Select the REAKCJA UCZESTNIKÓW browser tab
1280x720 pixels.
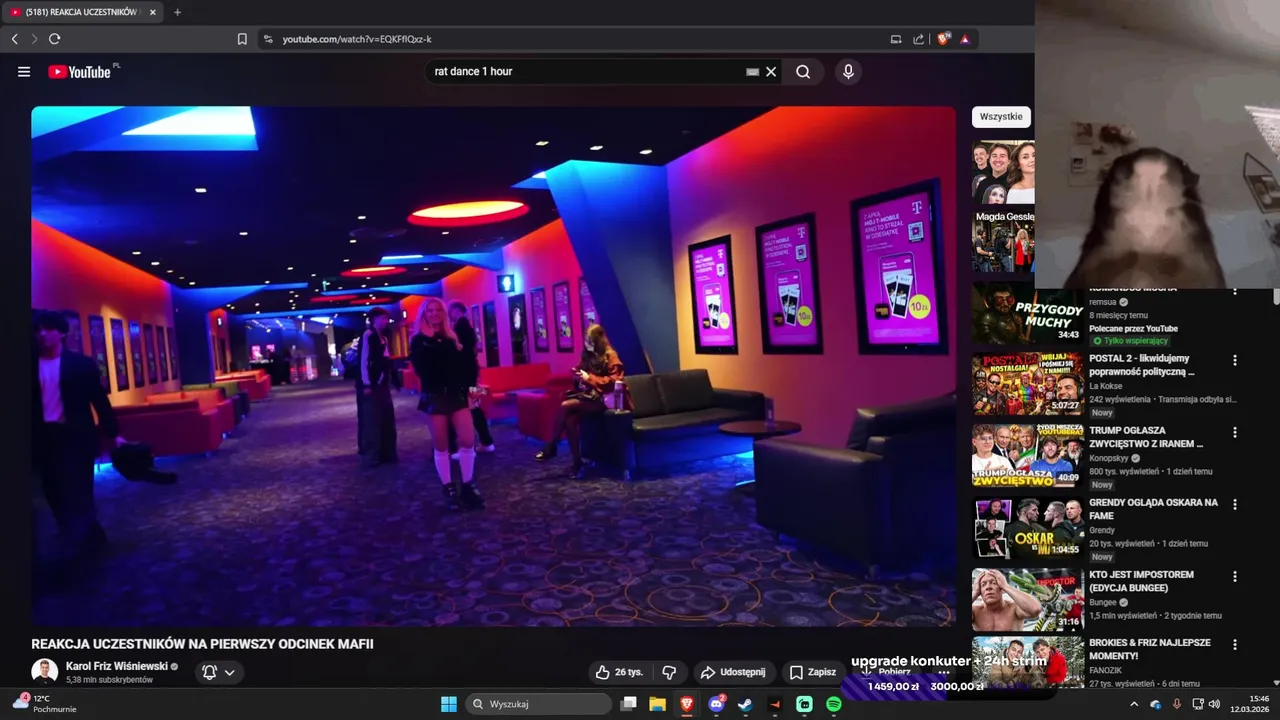pos(80,12)
